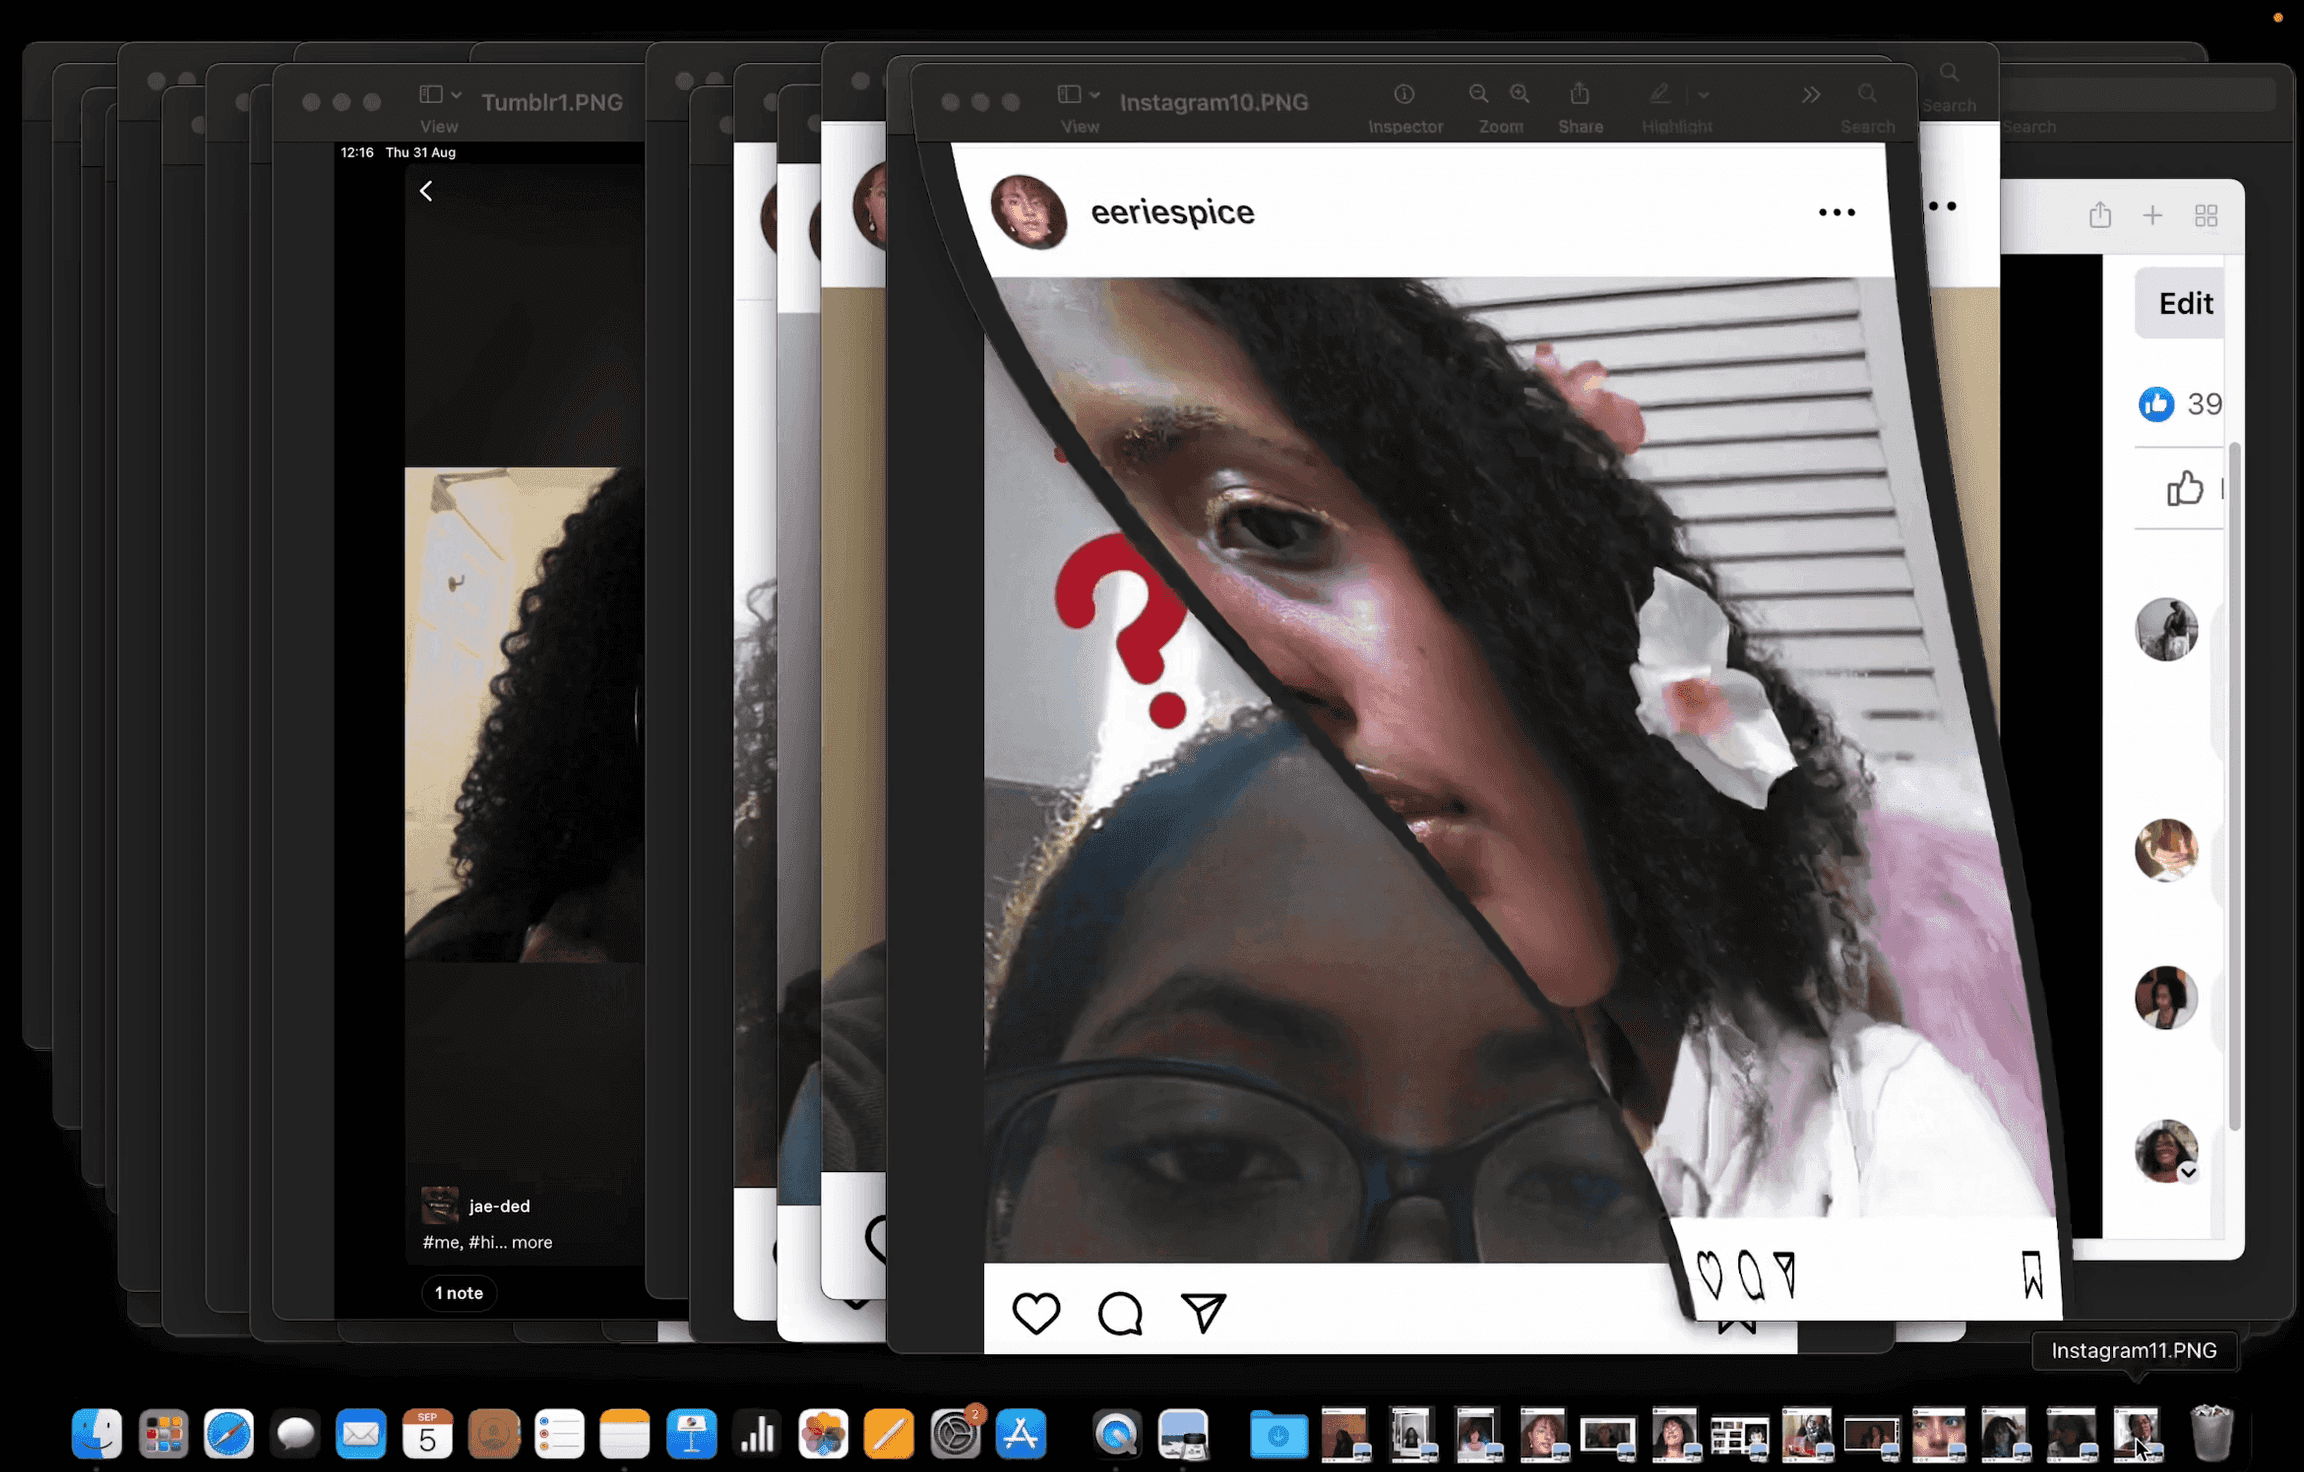Click the Search magnifier in Instagram10 toolbar

1867,94
